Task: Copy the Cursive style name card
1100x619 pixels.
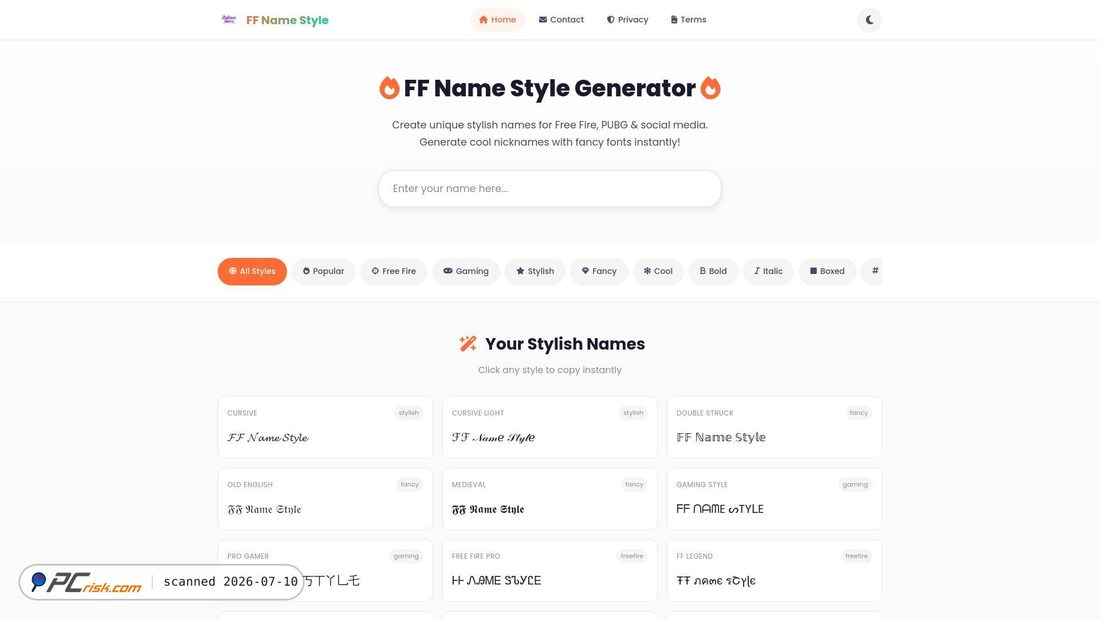Action: [x=326, y=427]
